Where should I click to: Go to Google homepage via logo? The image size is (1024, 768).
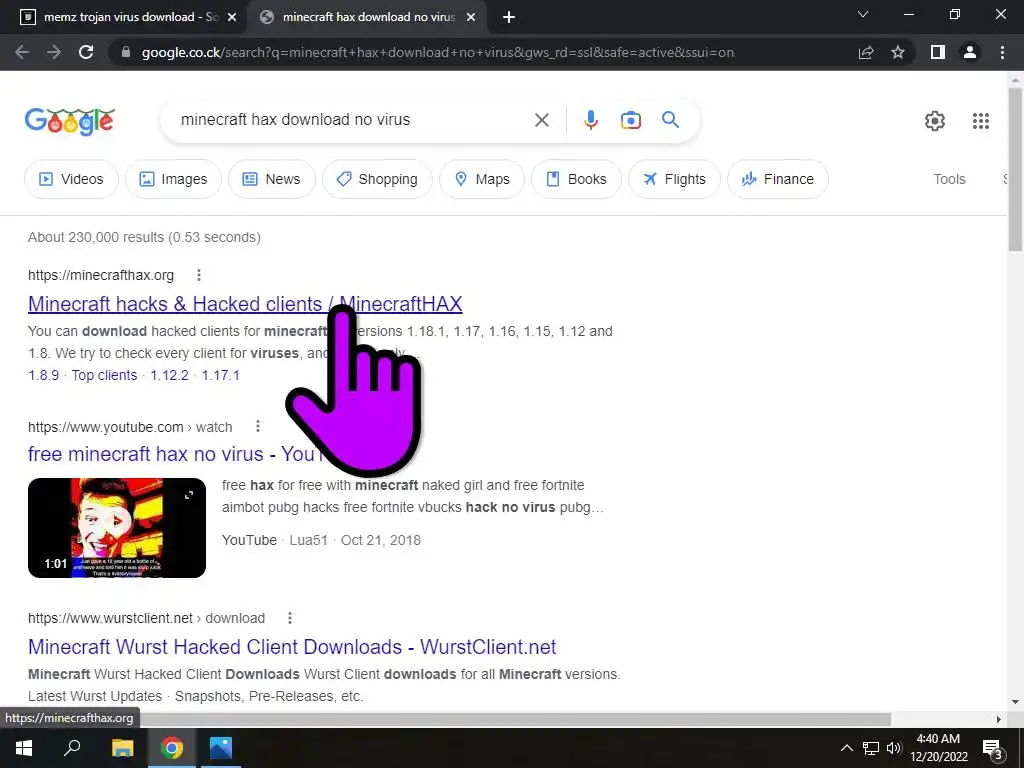(70, 121)
